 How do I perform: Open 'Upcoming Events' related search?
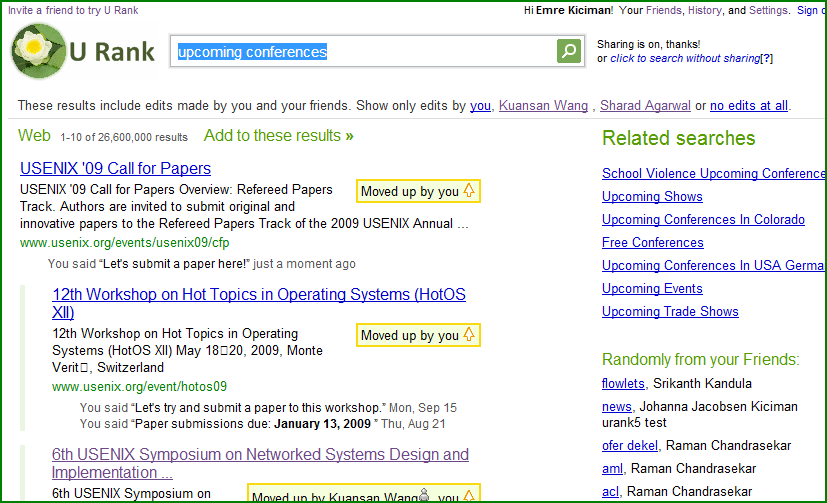(x=652, y=288)
